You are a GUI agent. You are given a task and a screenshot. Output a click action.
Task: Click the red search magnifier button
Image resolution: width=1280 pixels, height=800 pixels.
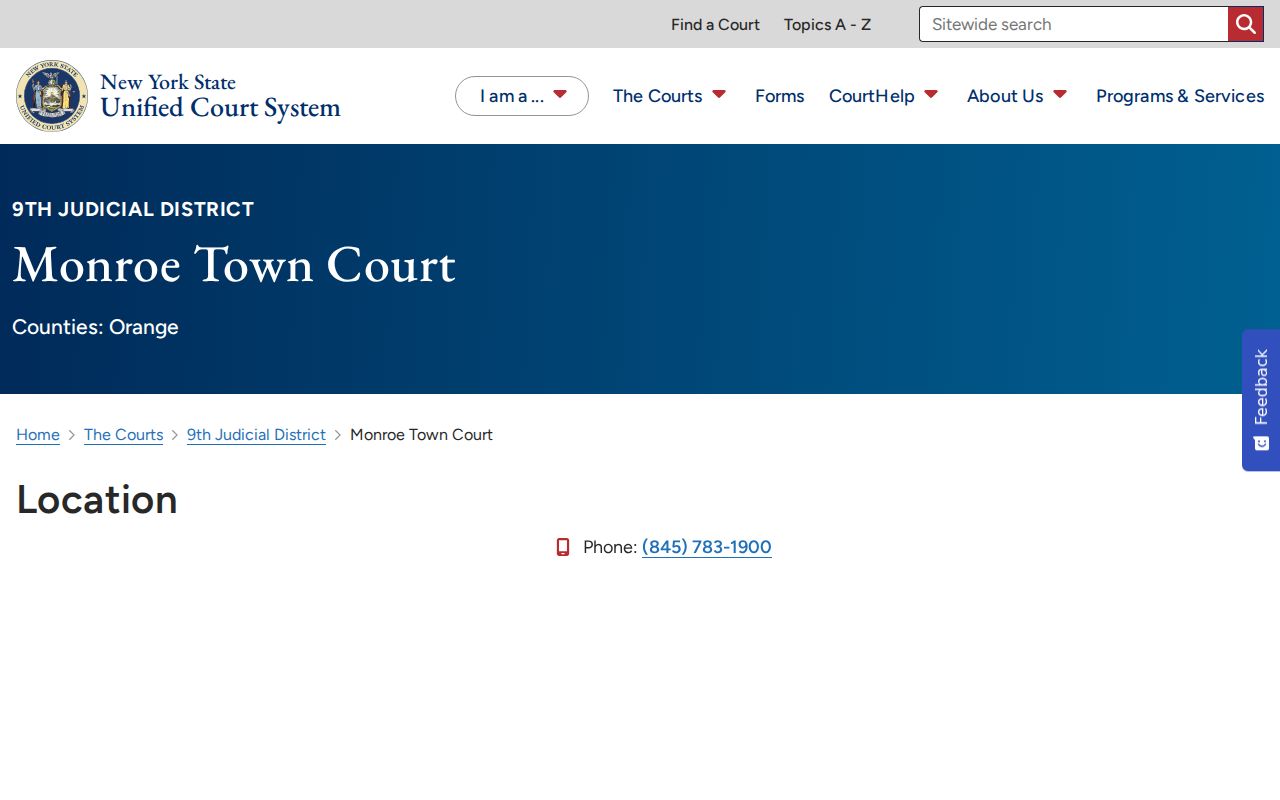point(1246,24)
